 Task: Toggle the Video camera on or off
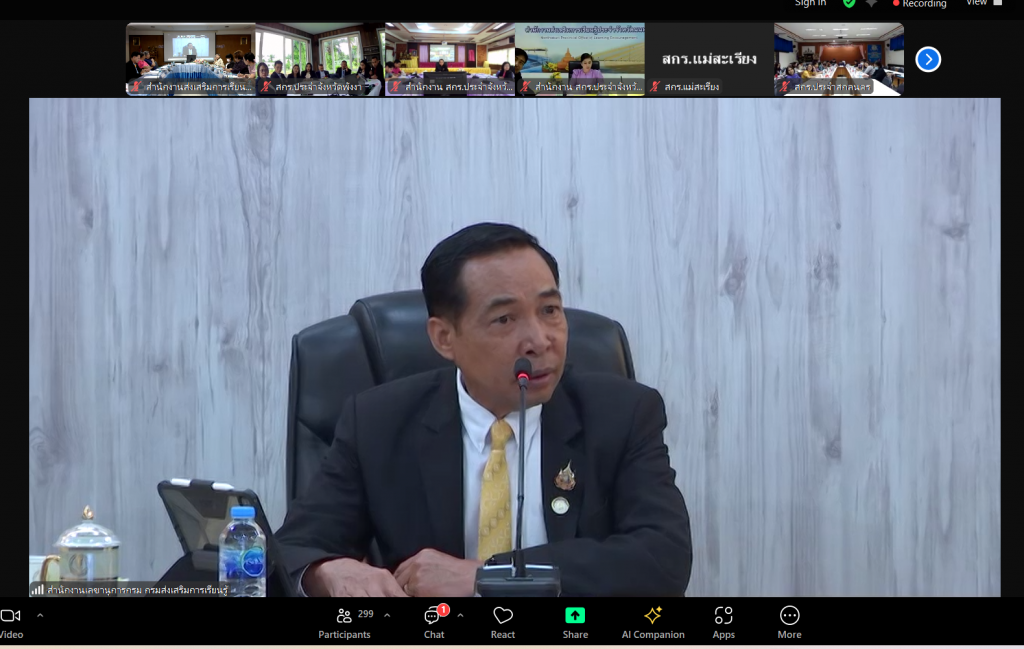10,621
